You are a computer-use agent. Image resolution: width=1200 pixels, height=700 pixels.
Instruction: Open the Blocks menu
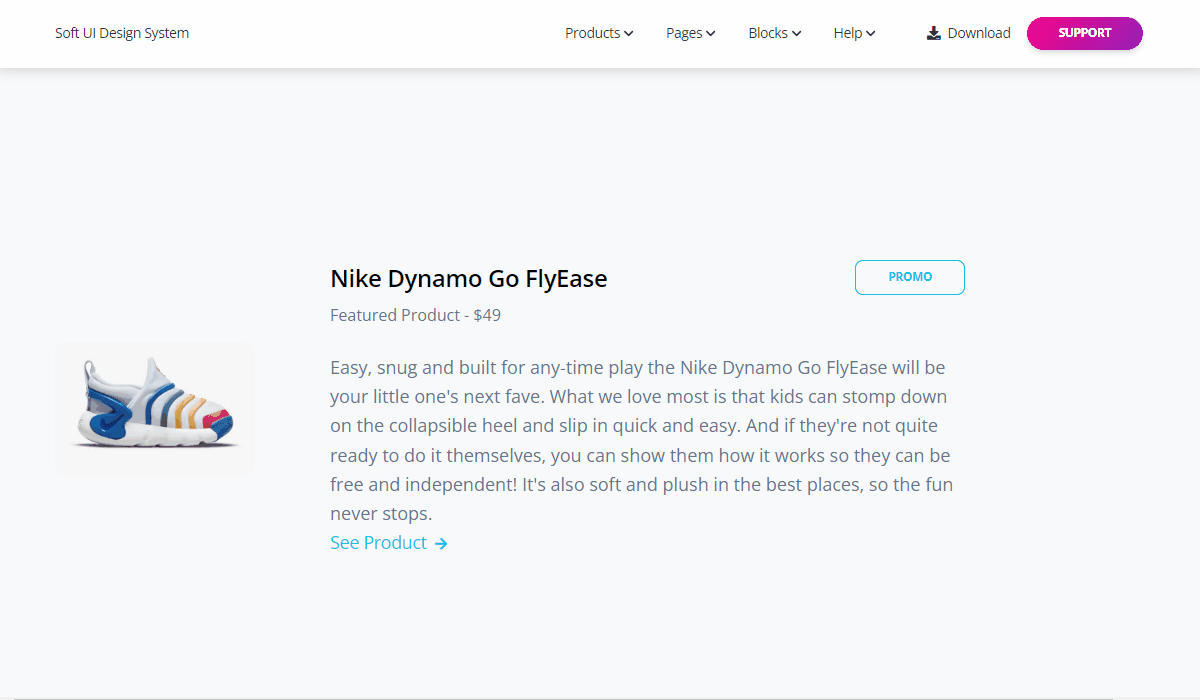coord(775,33)
